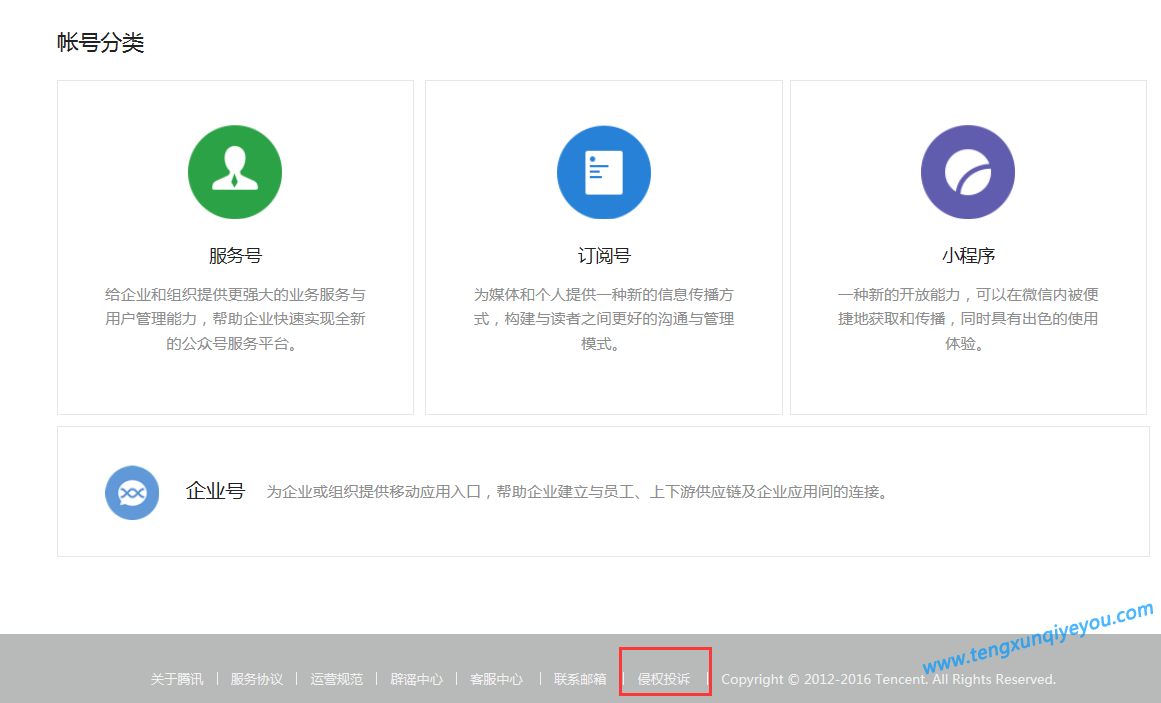Click the Copyright 2012-2016 Tencent text
This screenshot has height=703, width=1161.
pyautogui.click(x=889, y=679)
